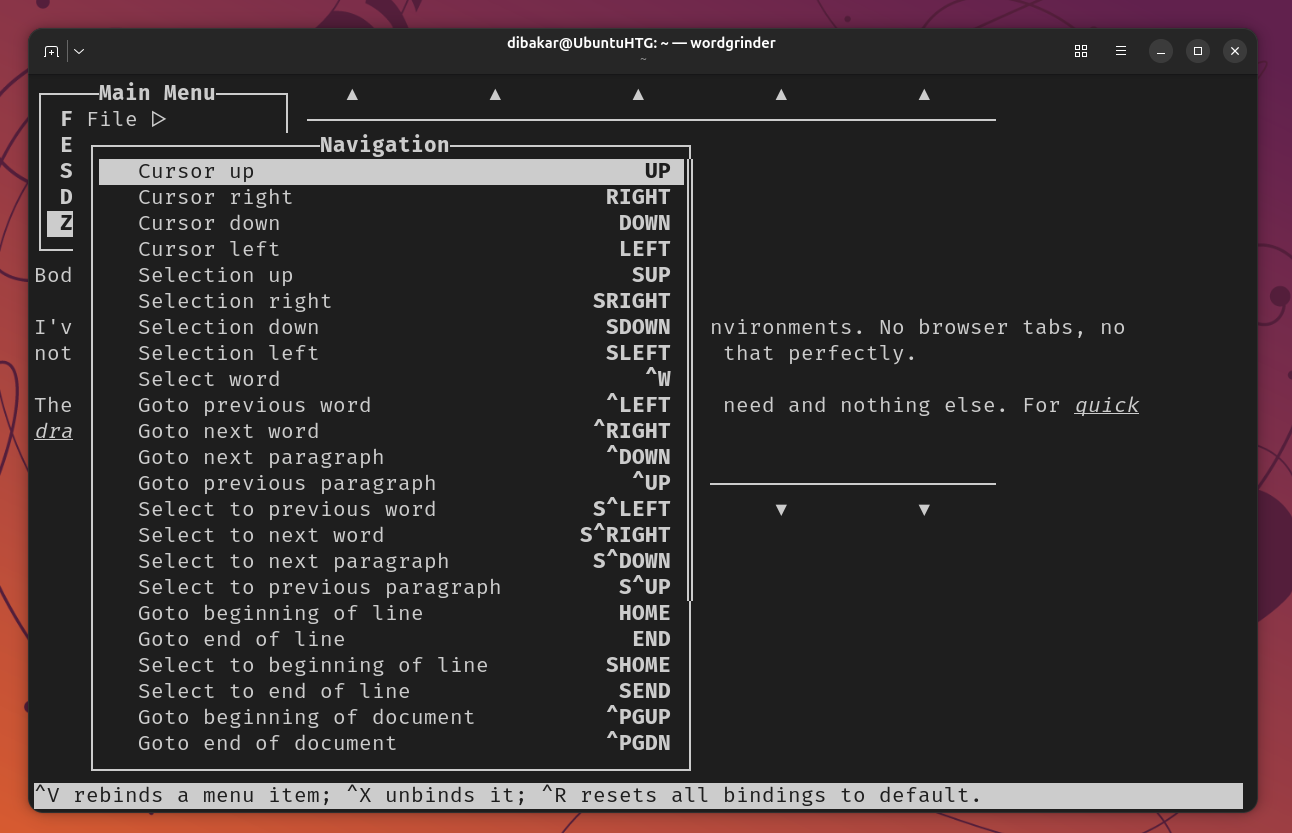Click the S shortcut letter in Main Menu
This screenshot has height=833, width=1292.
click(x=66, y=171)
